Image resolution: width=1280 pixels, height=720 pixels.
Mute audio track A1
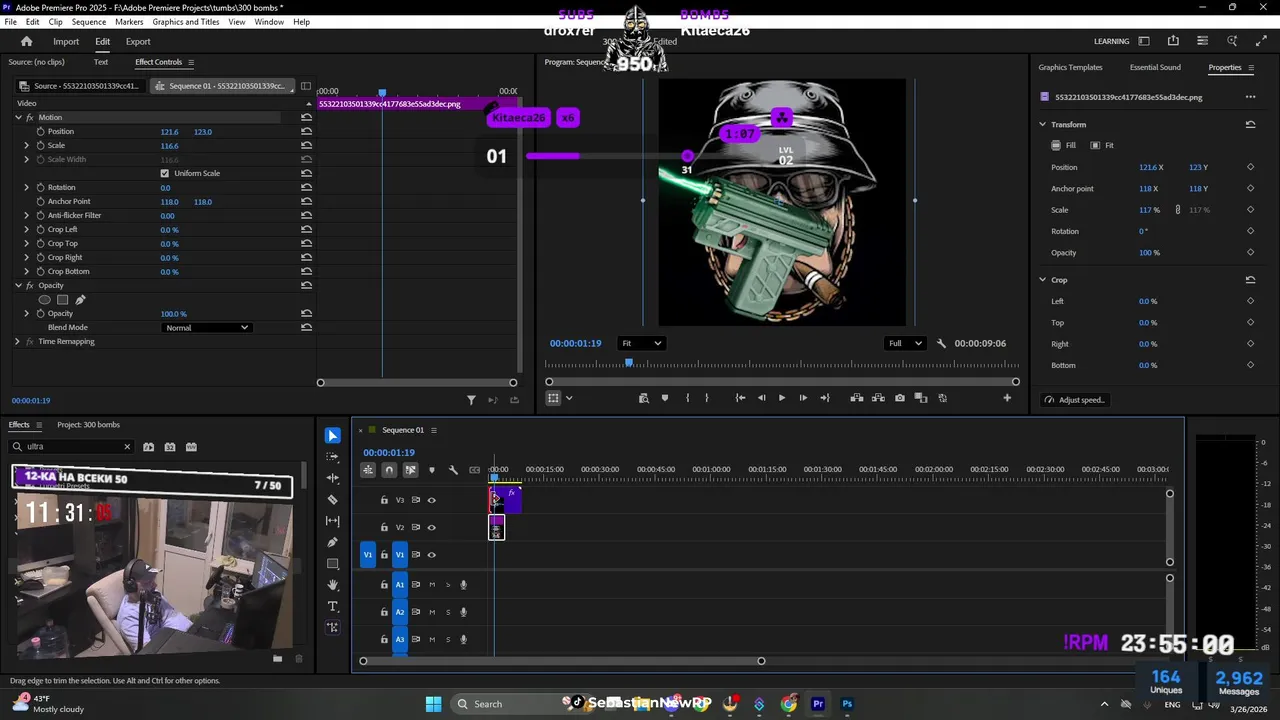(x=432, y=585)
